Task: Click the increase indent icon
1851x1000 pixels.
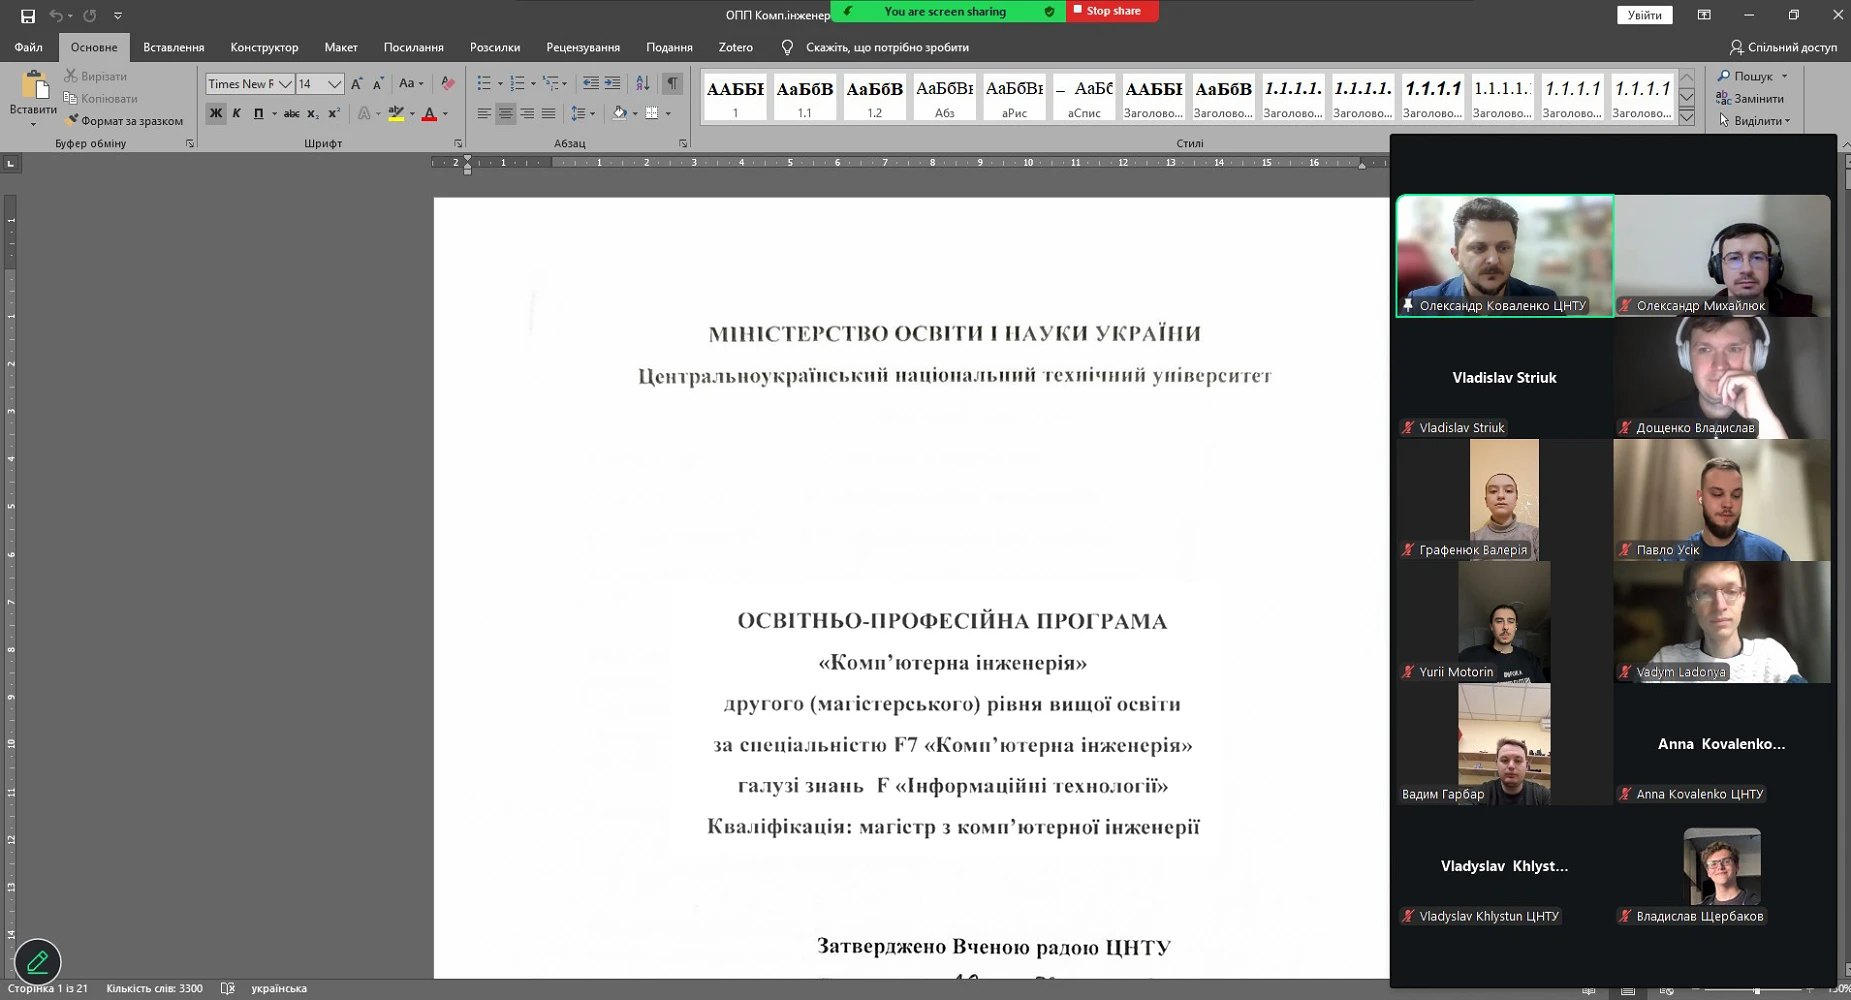Action: pos(612,84)
